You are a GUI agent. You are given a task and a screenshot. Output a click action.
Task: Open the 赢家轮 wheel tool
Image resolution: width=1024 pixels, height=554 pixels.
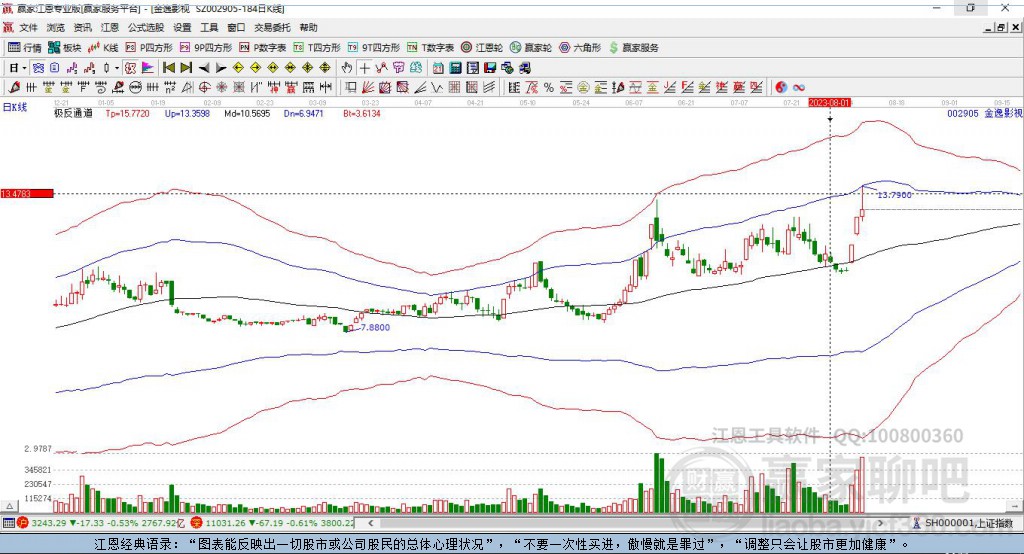point(531,48)
